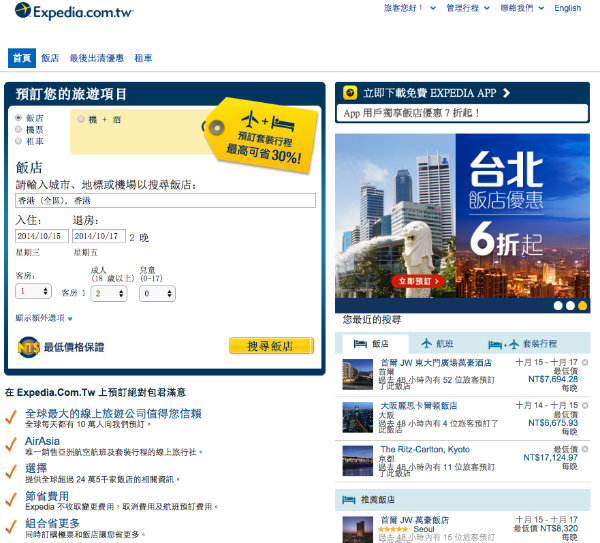Remove The Ritz-Carlton, Kyoto recent search

click(585, 448)
